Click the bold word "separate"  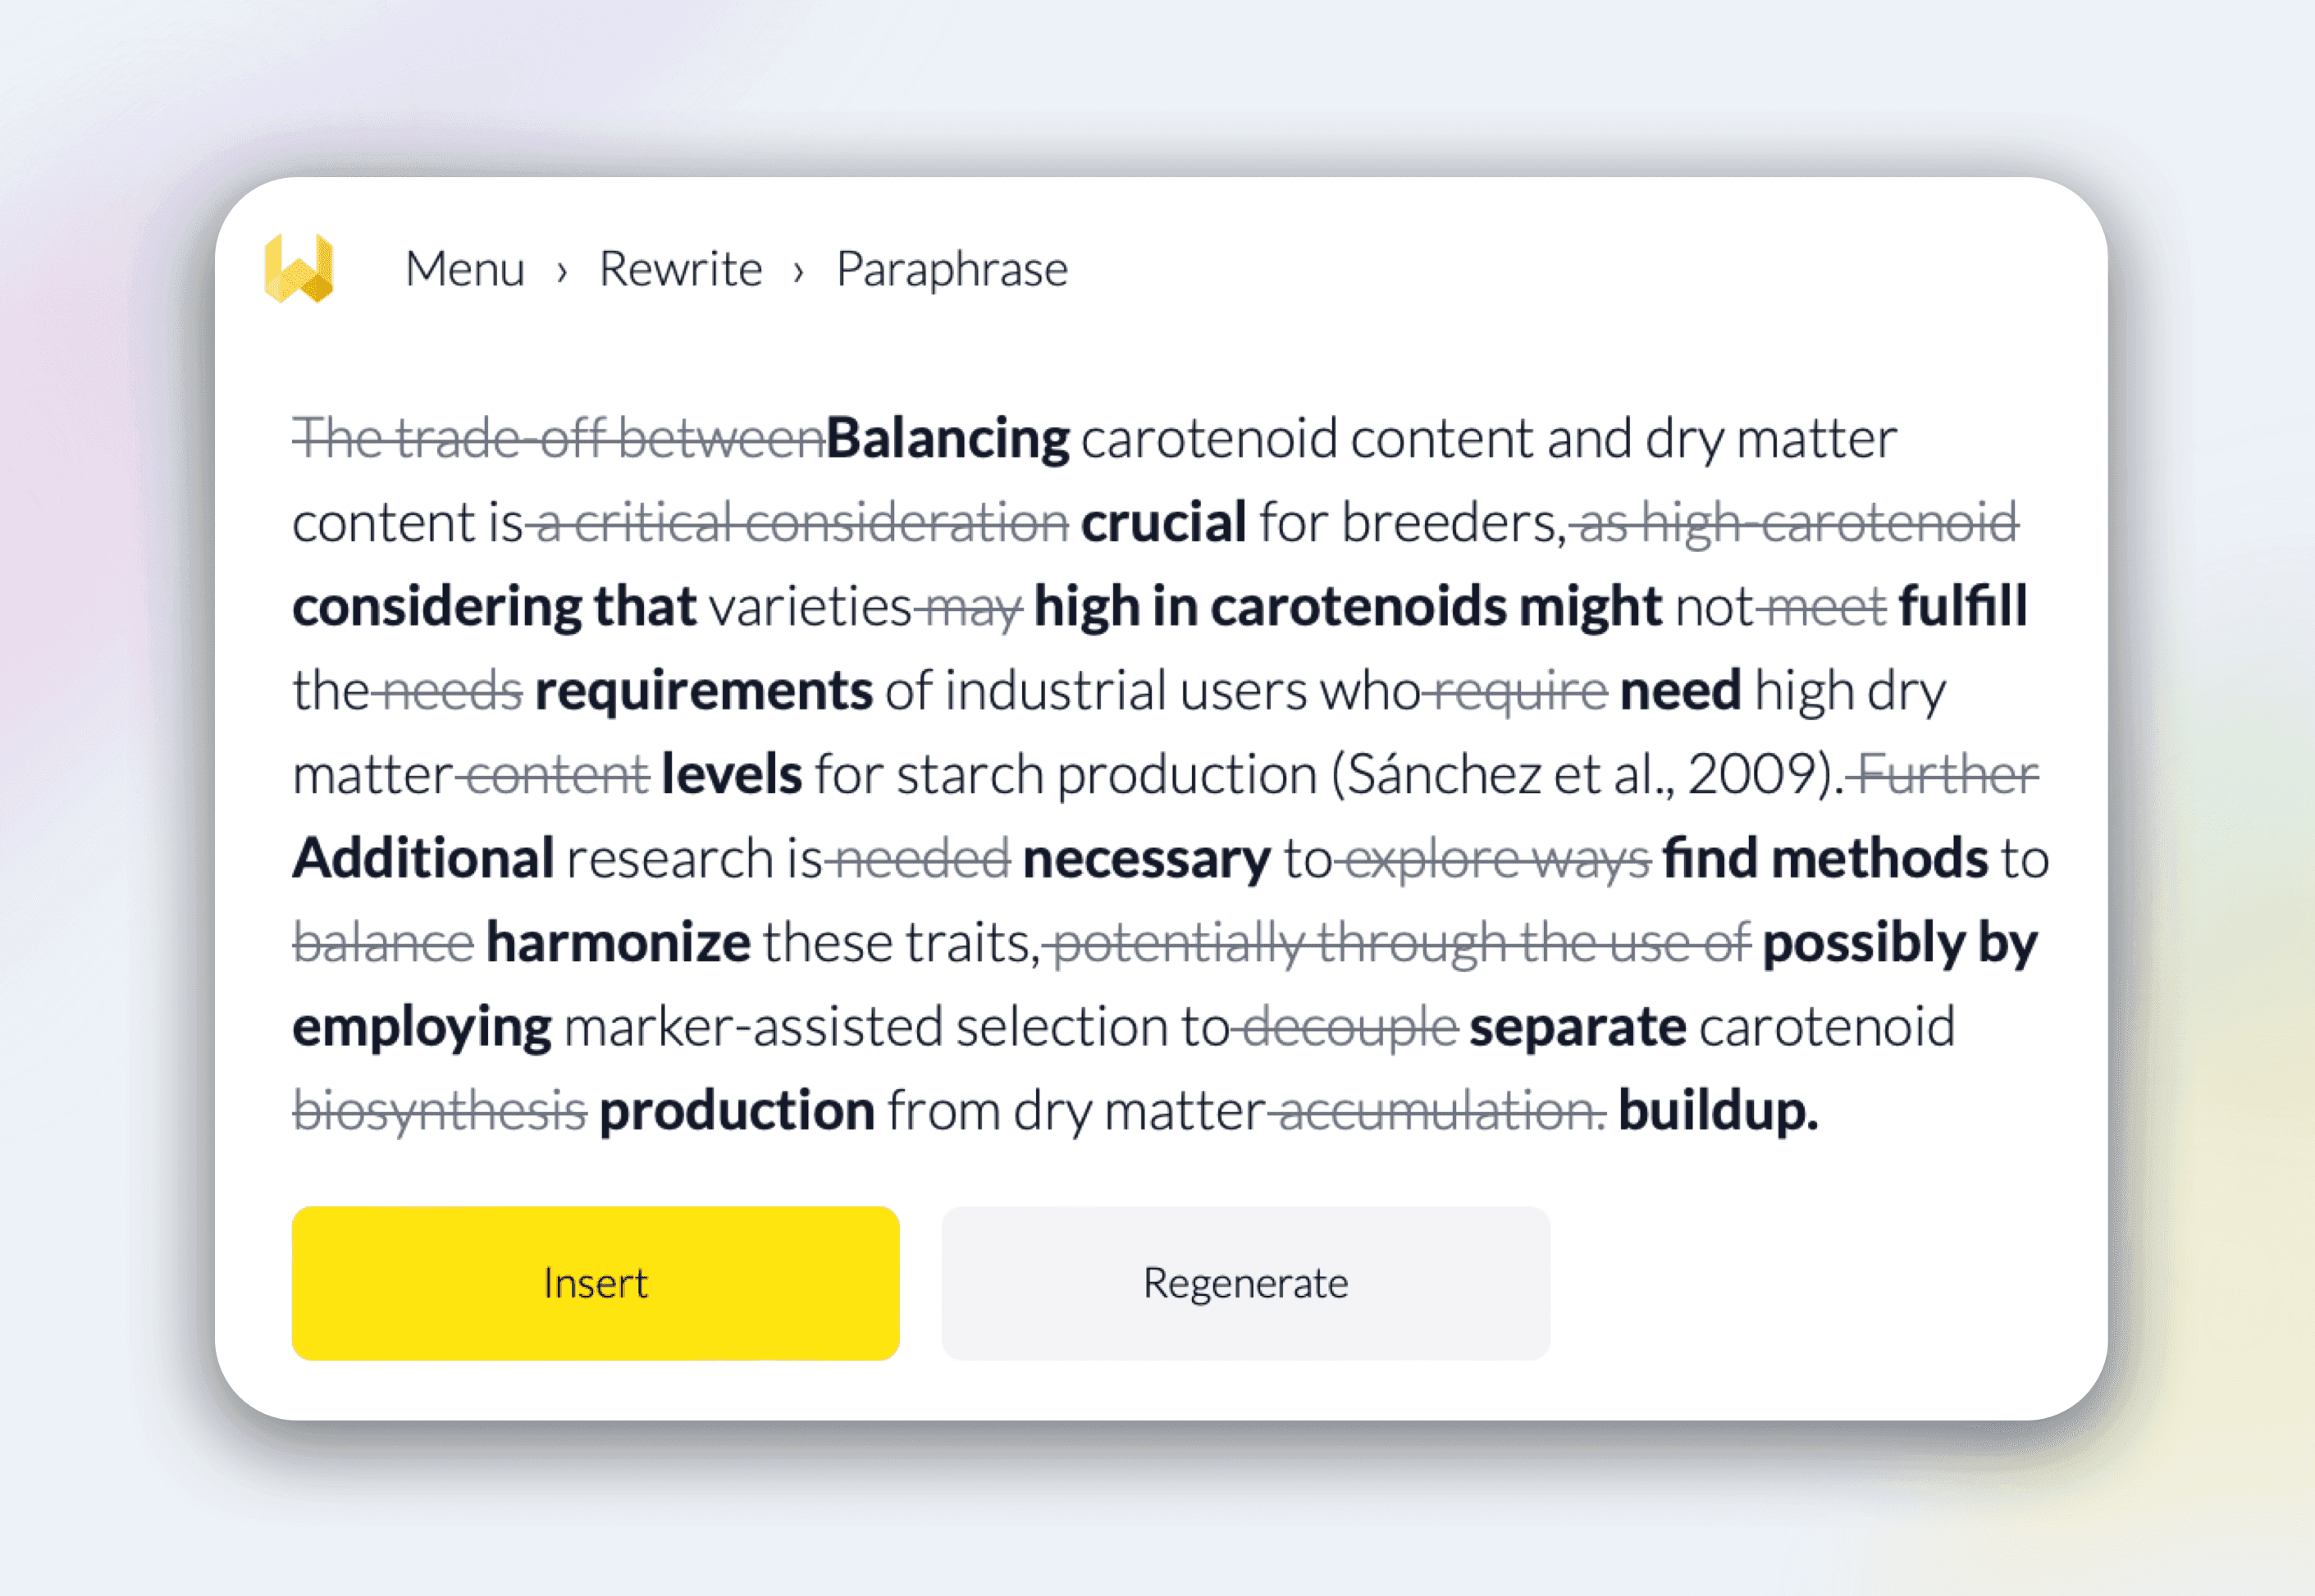1577,1026
